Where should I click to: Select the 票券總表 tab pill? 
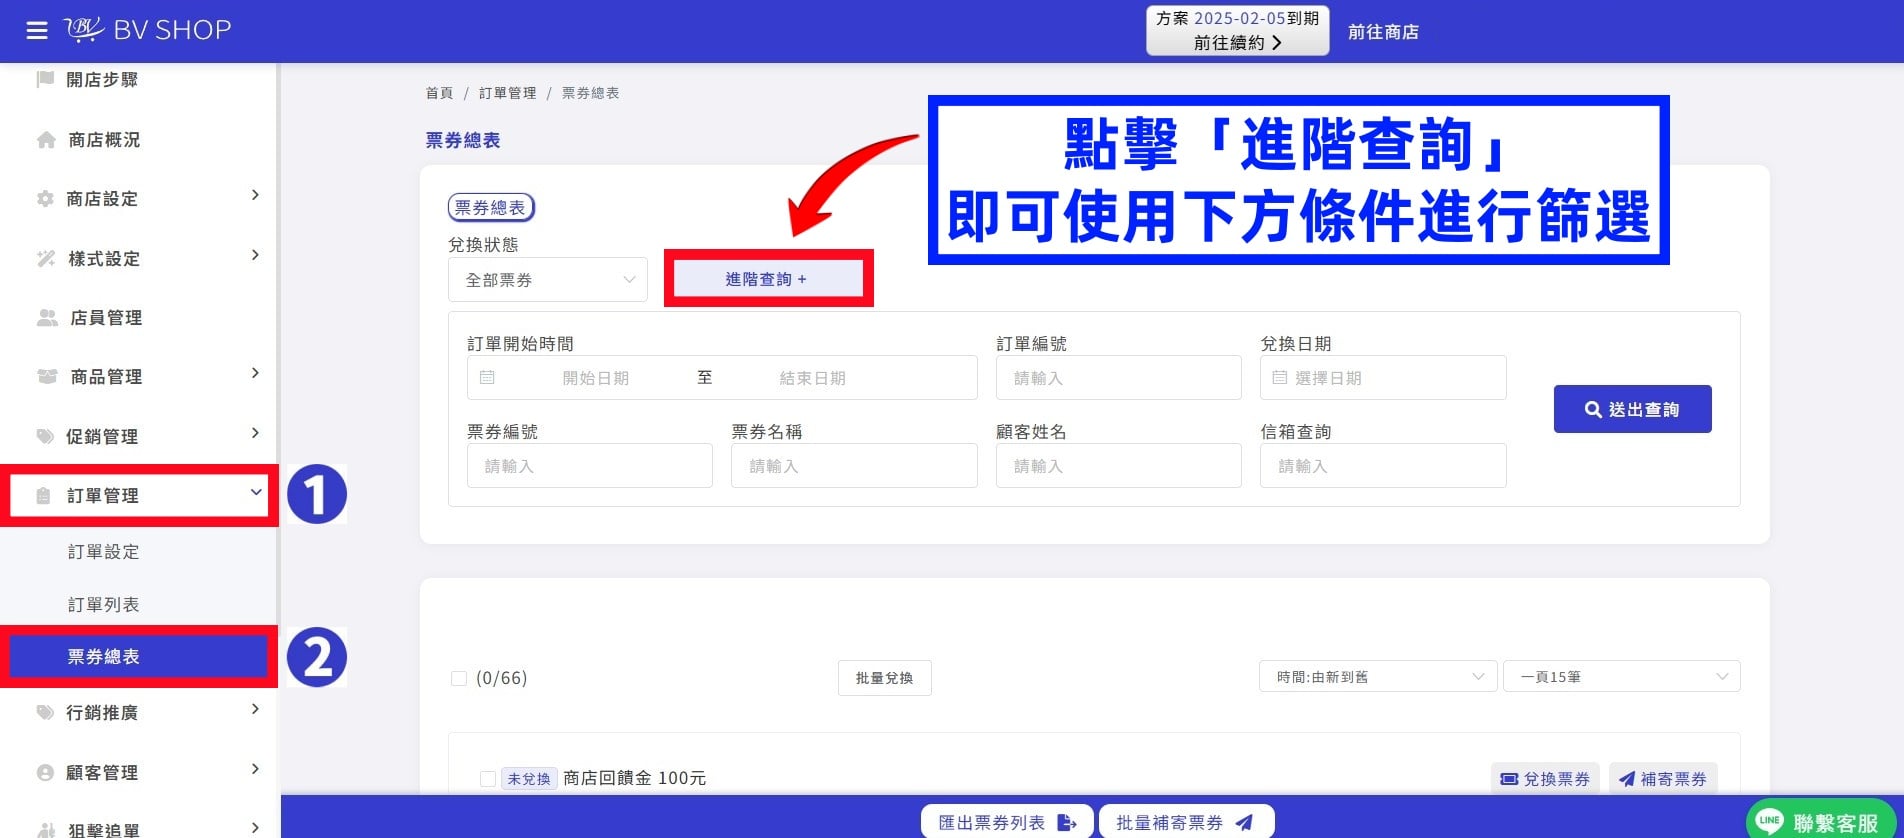pyautogui.click(x=491, y=208)
